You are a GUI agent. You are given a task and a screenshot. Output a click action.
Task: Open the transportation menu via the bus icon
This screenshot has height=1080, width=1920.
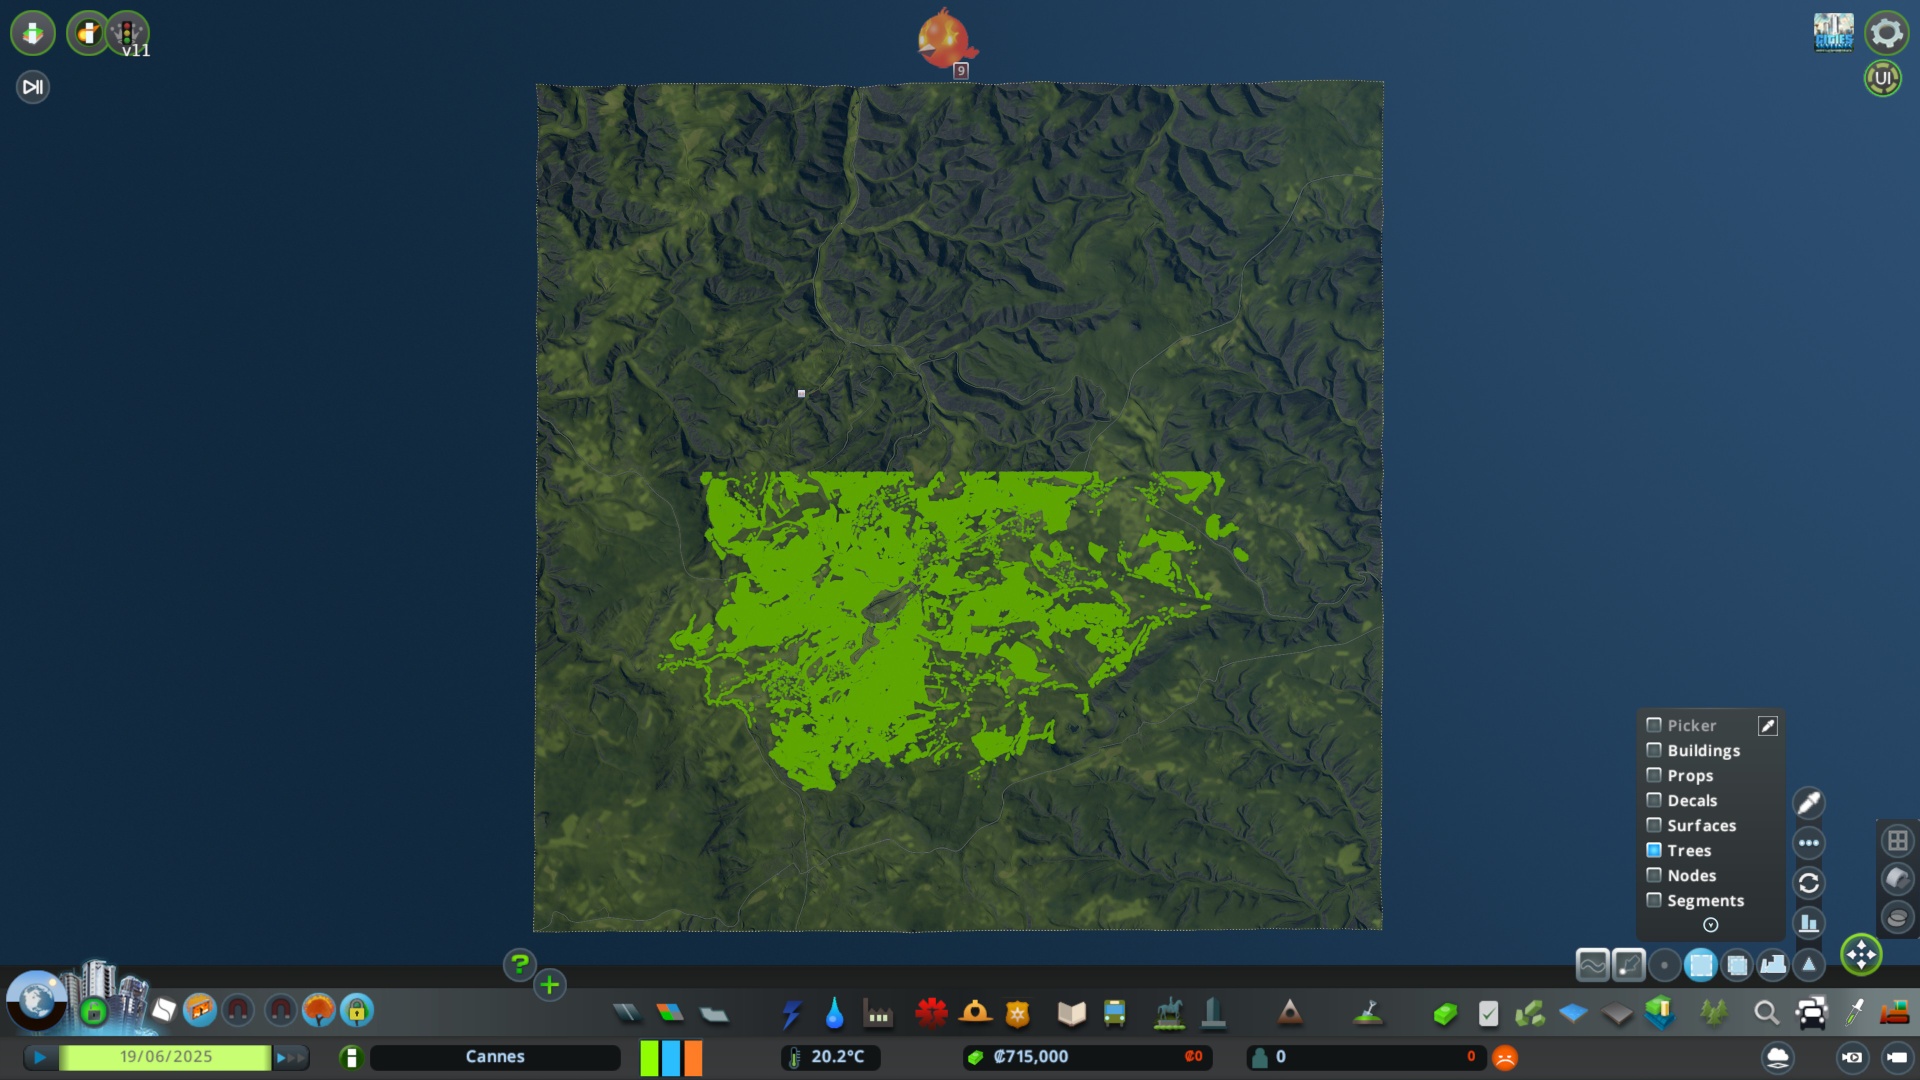click(x=1114, y=1013)
